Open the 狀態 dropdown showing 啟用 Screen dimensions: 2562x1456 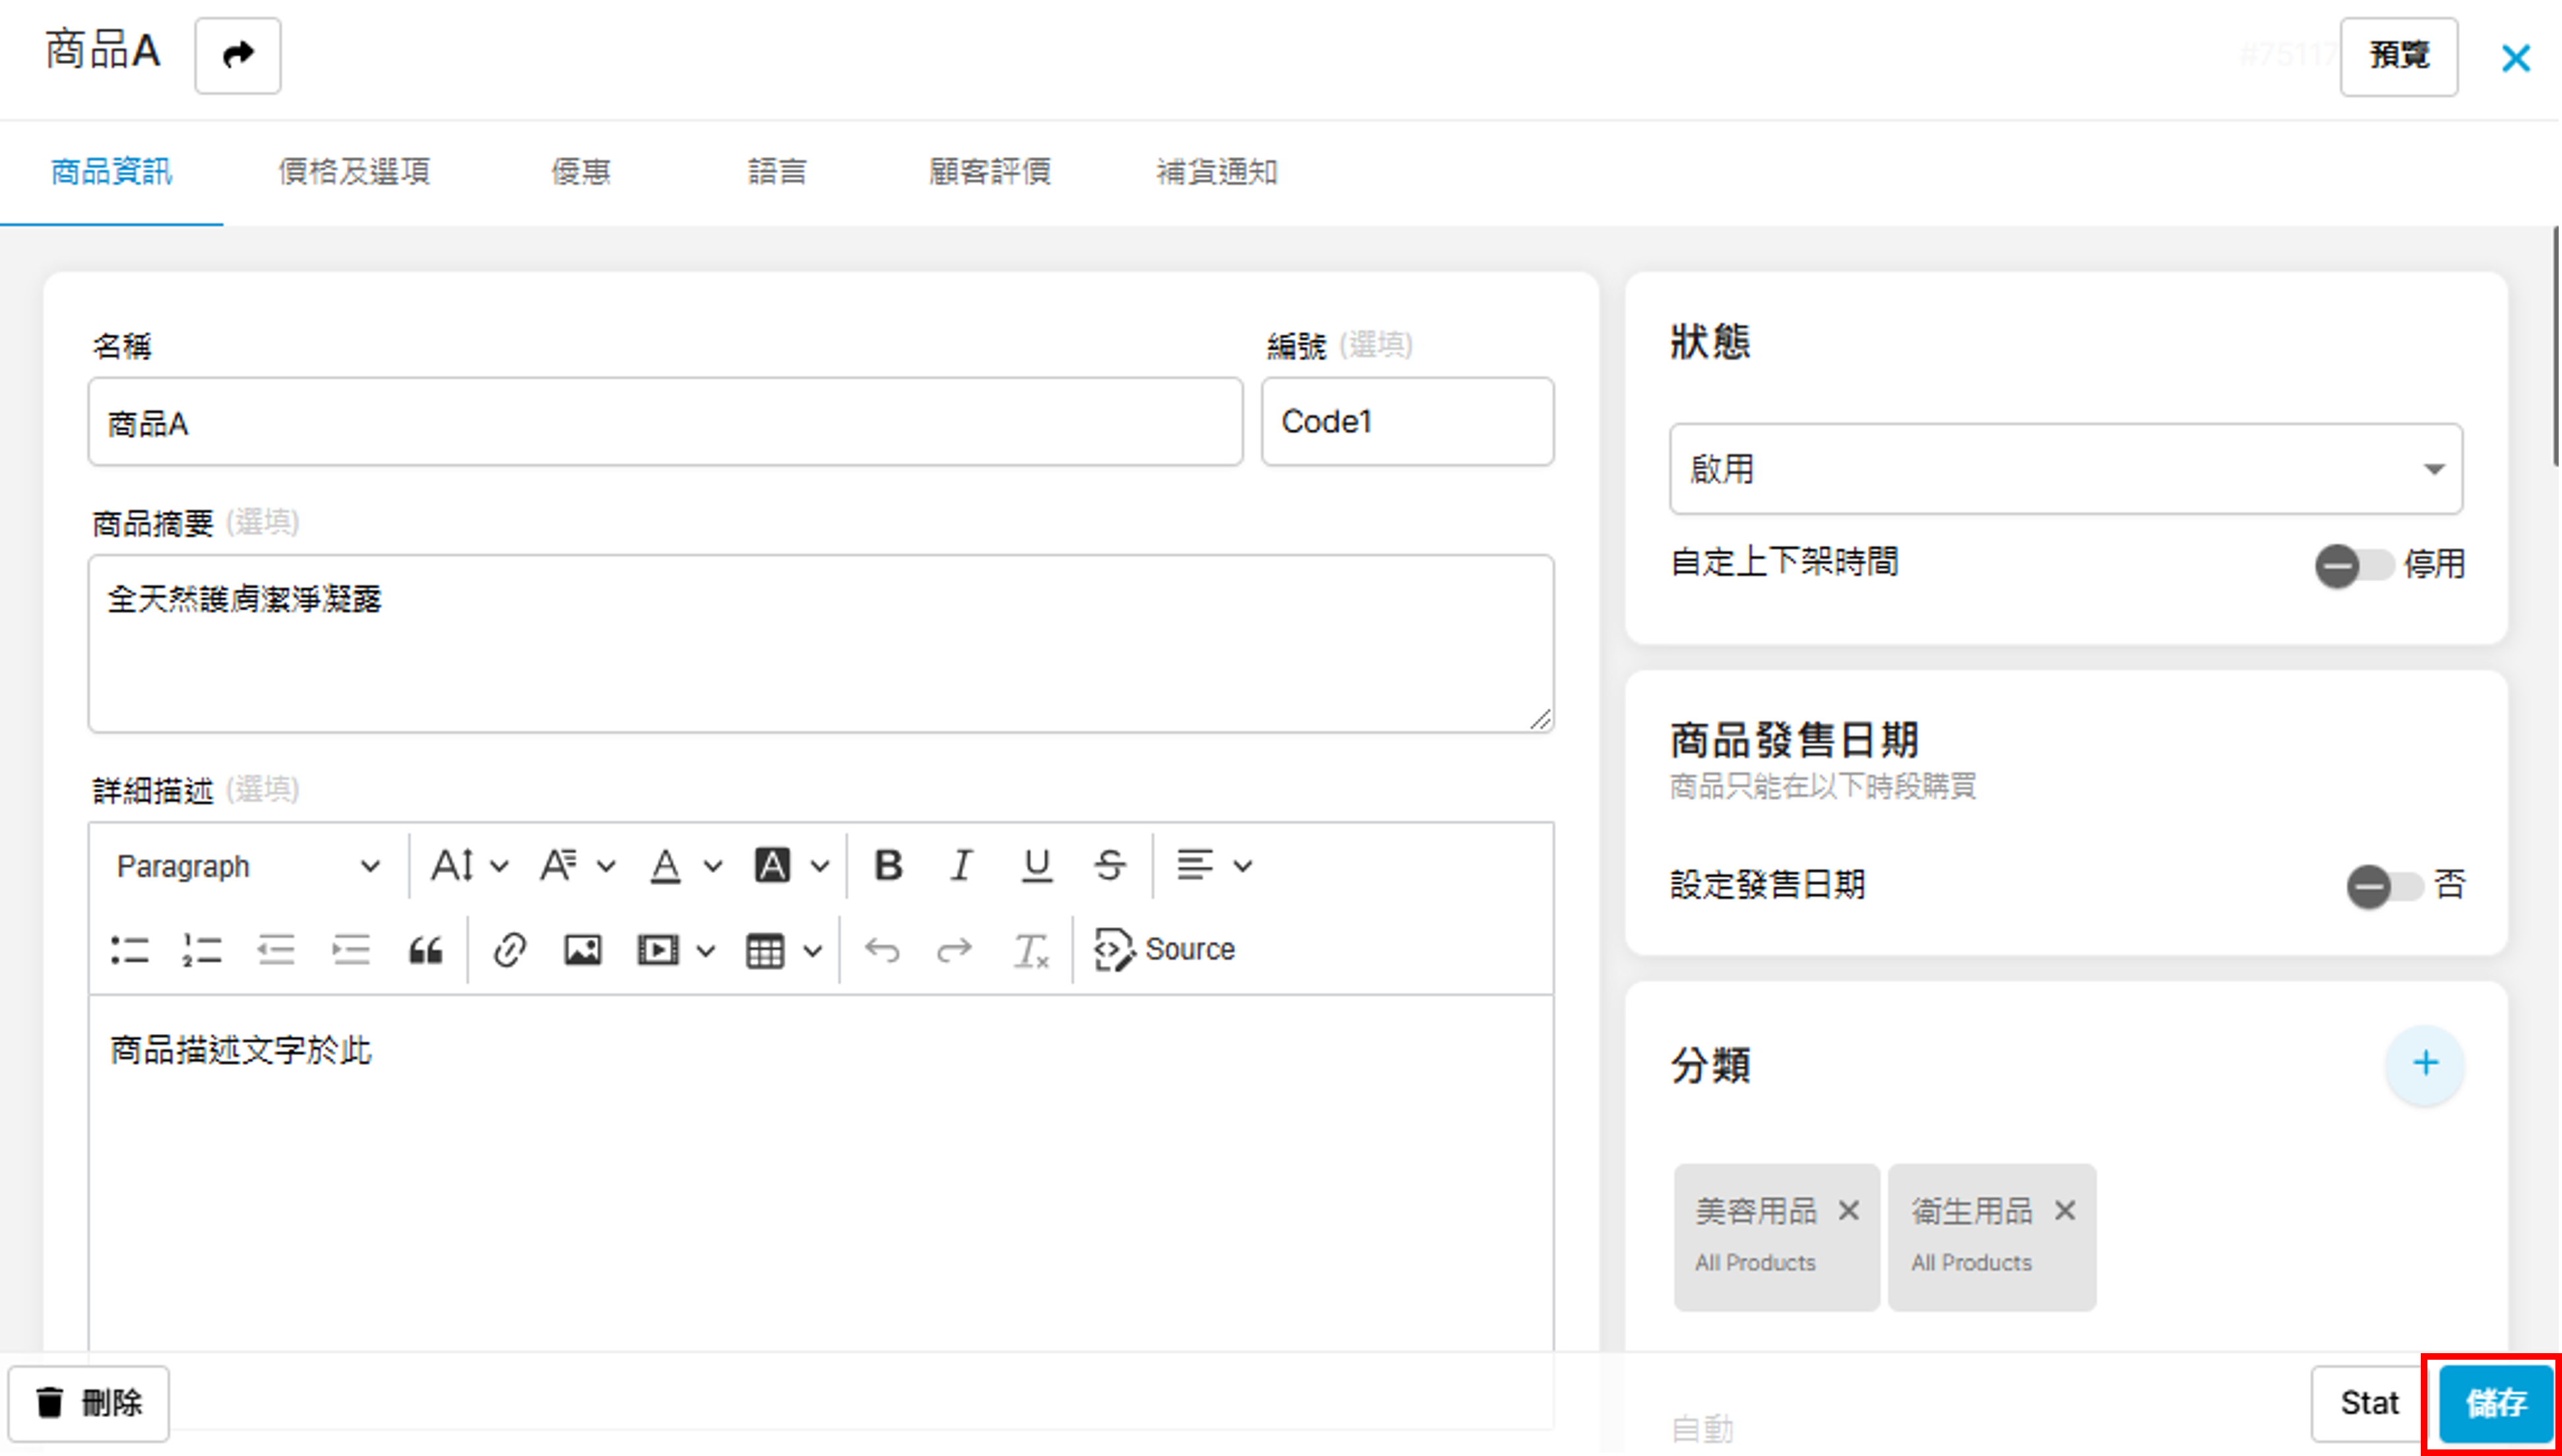tap(2065, 469)
